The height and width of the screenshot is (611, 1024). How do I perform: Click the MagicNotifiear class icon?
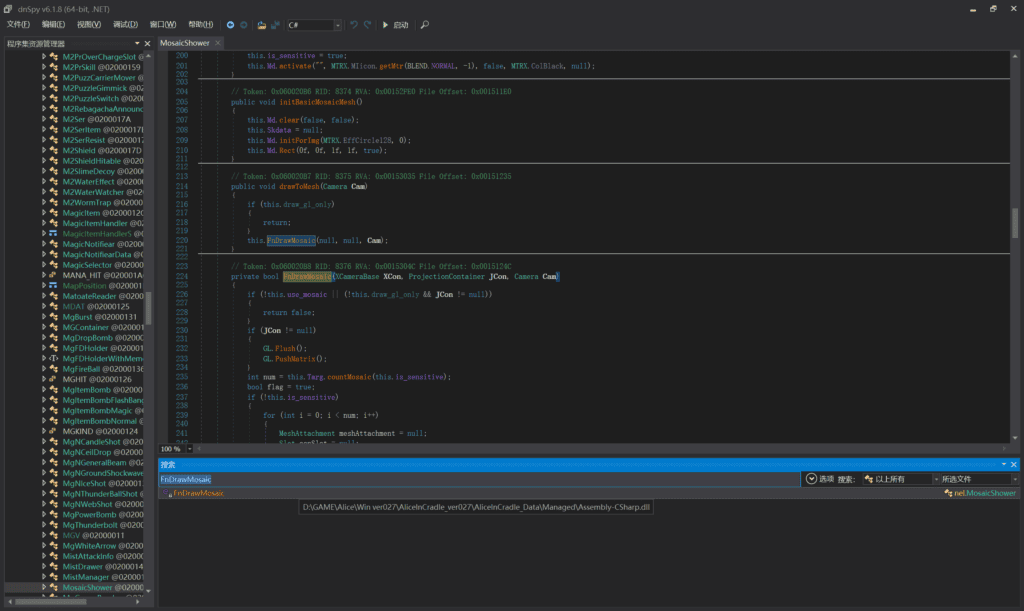point(54,244)
